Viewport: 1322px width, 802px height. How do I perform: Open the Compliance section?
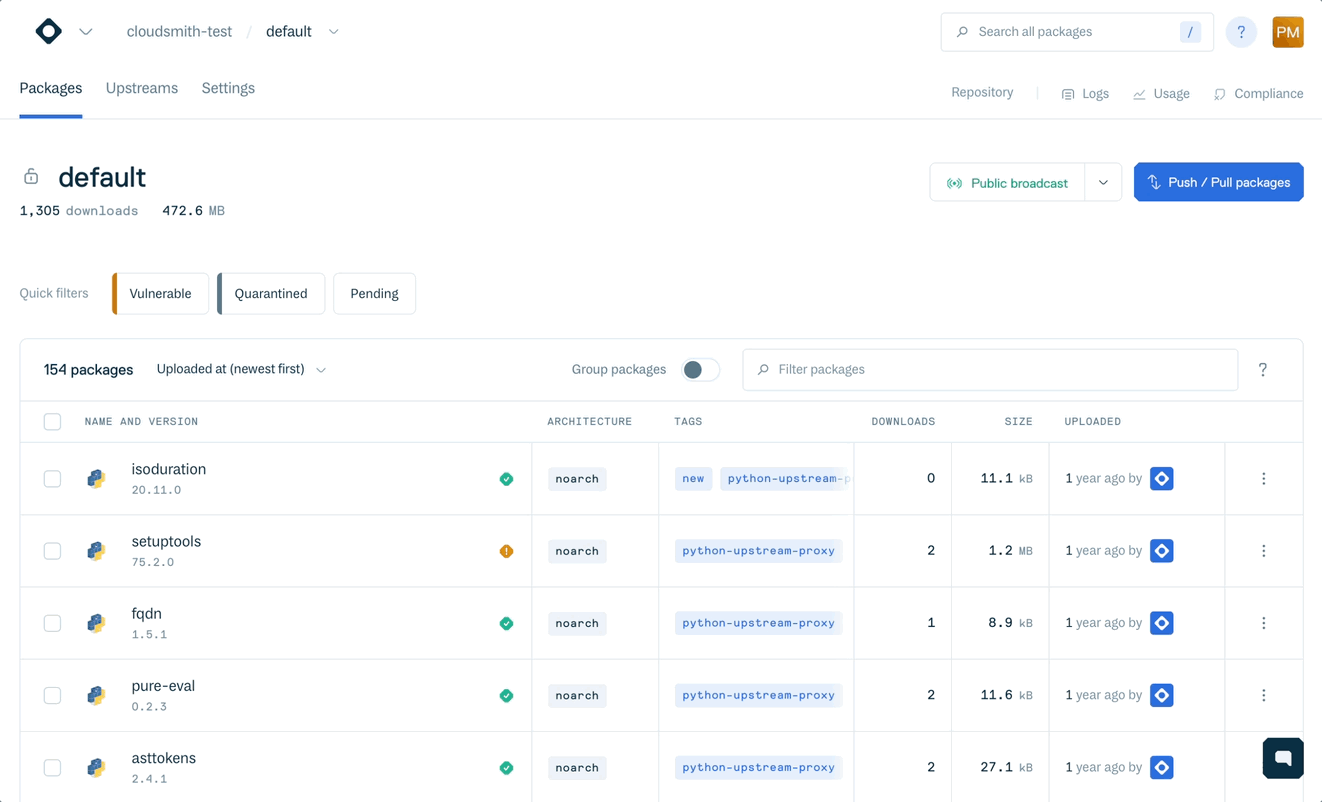(x=1258, y=94)
